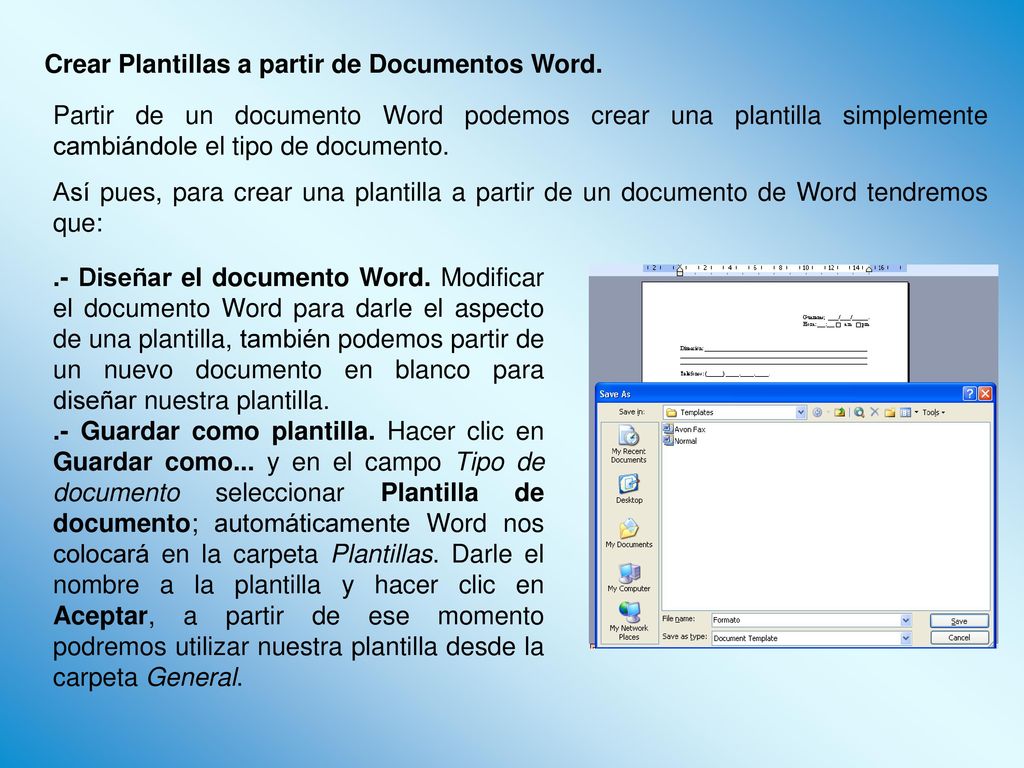The height and width of the screenshot is (768, 1024).
Task: Open My Computer in places bar
Action: click(x=628, y=577)
